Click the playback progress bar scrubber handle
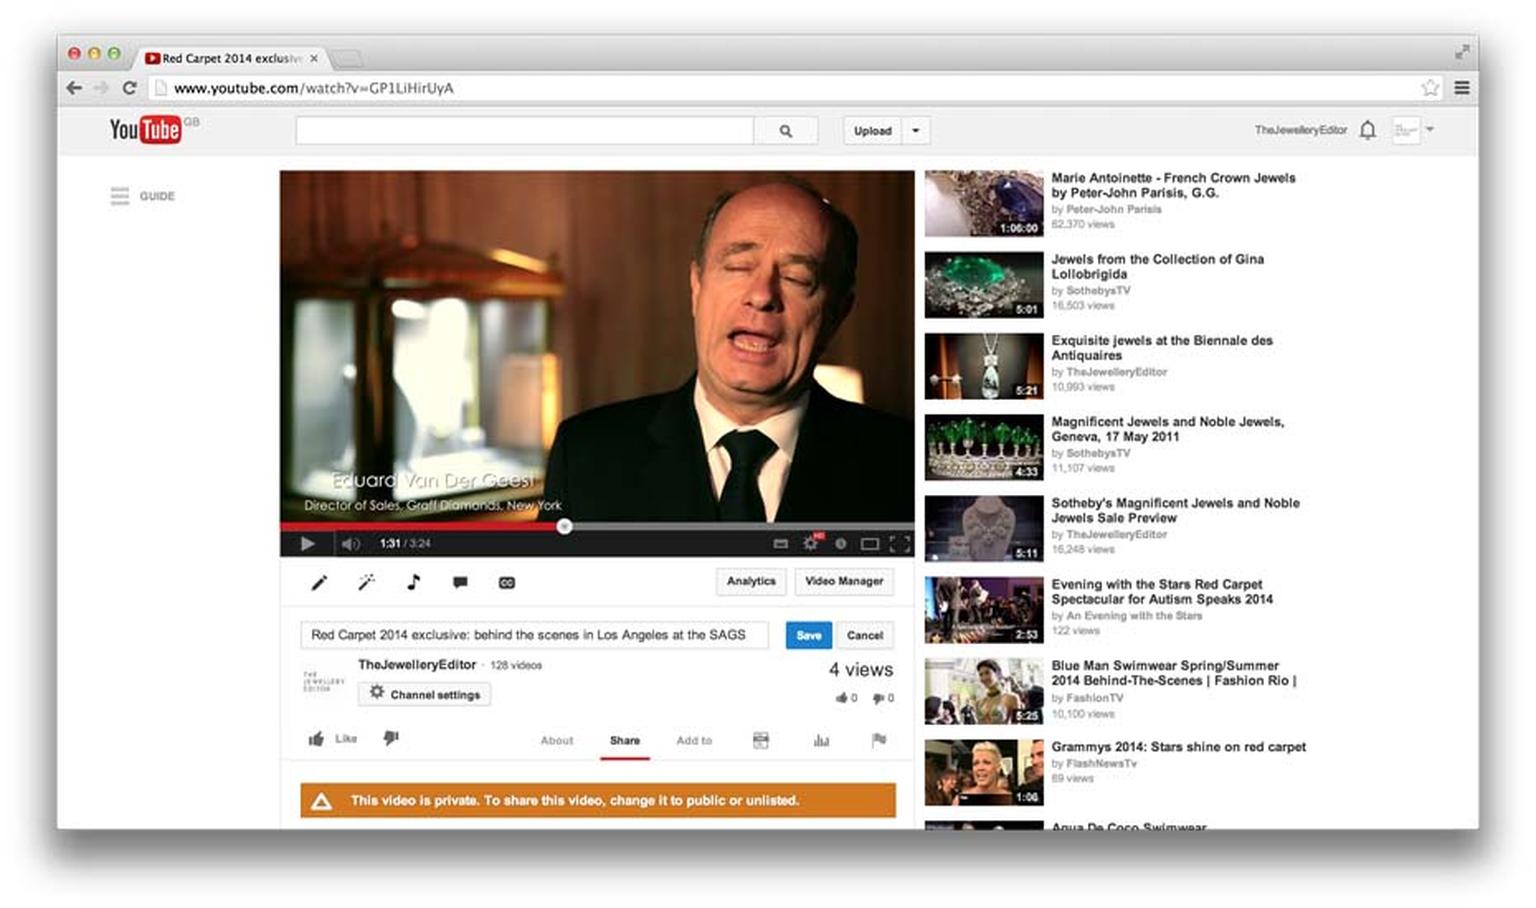This screenshot has height=908, width=1536. click(564, 525)
